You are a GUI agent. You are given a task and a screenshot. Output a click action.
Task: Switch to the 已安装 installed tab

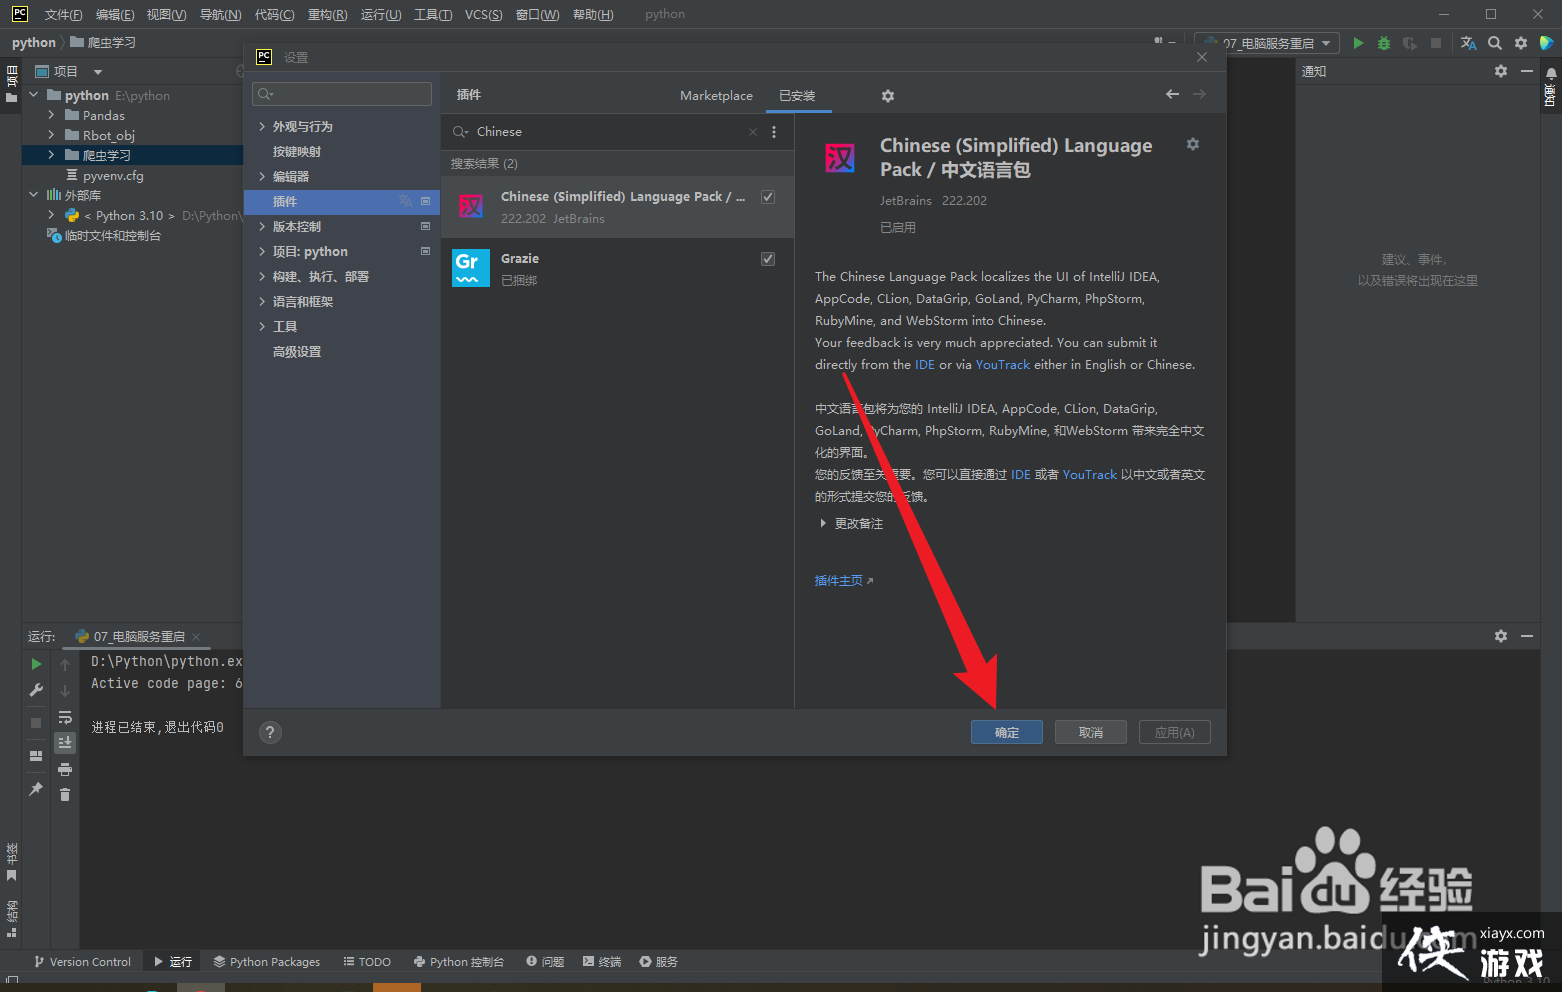797,96
